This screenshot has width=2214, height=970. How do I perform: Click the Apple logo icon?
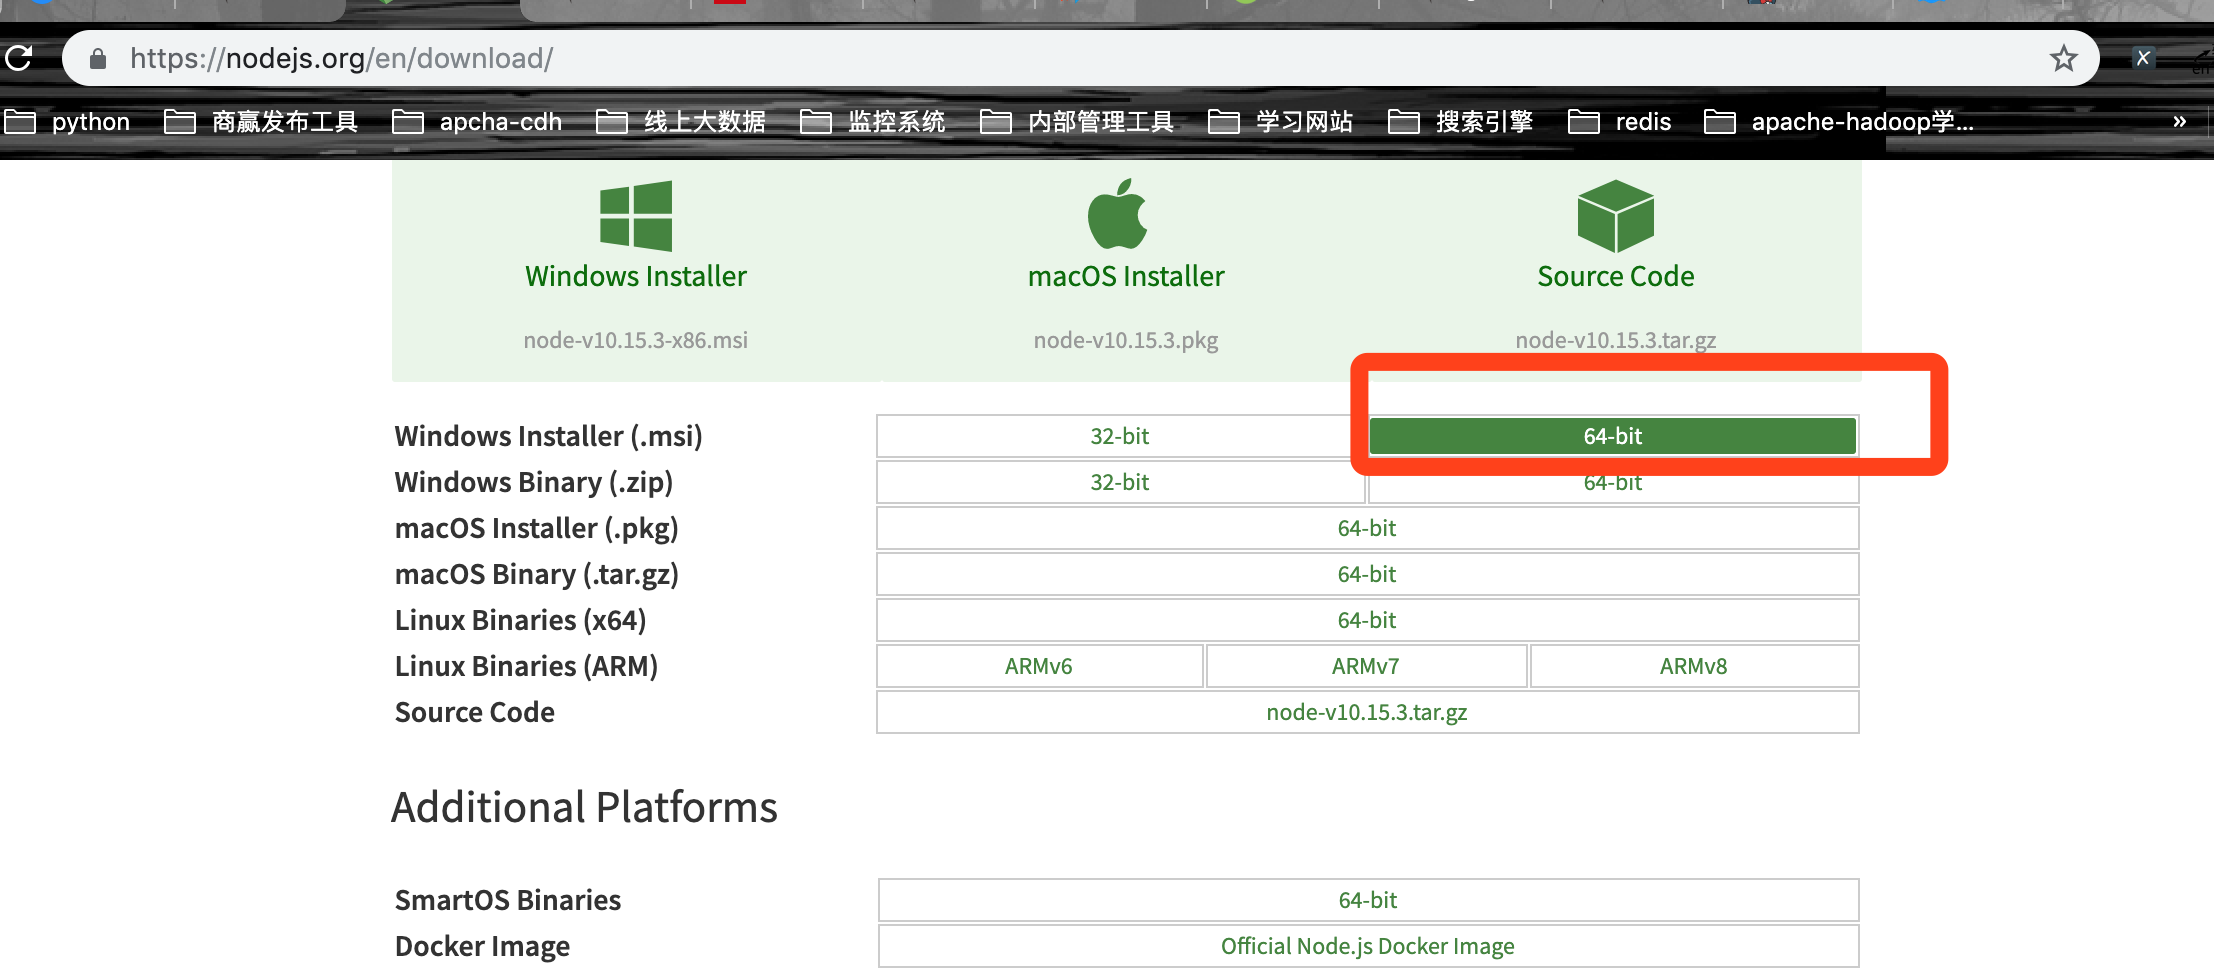tap(1117, 214)
